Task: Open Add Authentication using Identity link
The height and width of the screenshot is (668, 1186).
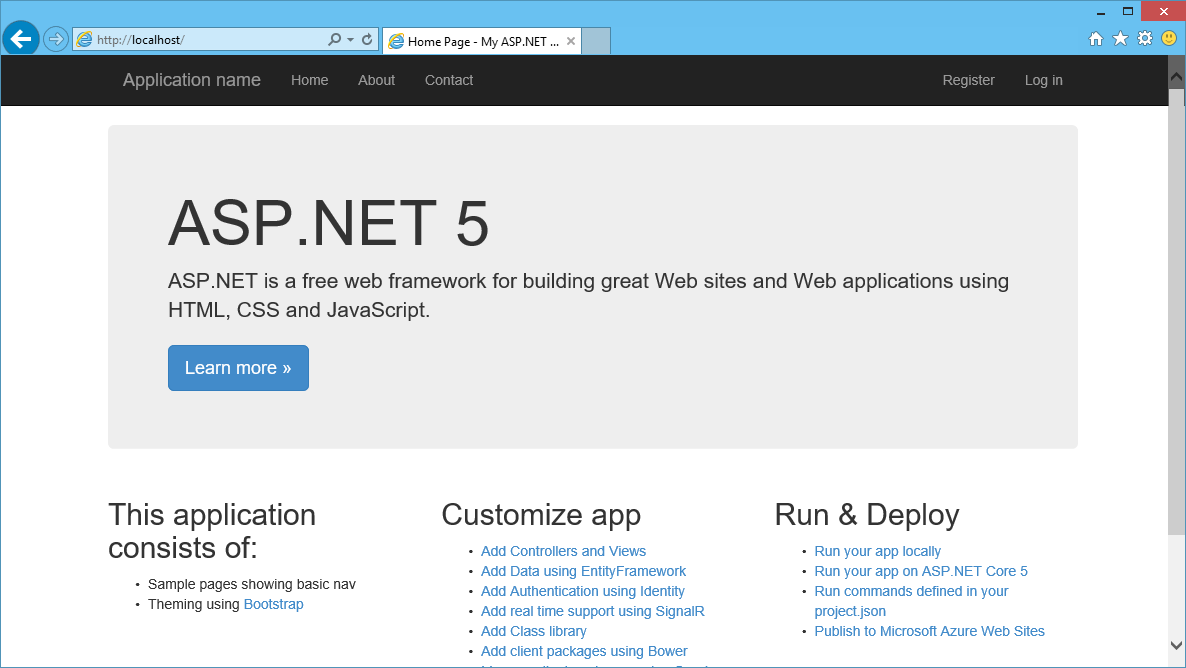Action: (582, 592)
